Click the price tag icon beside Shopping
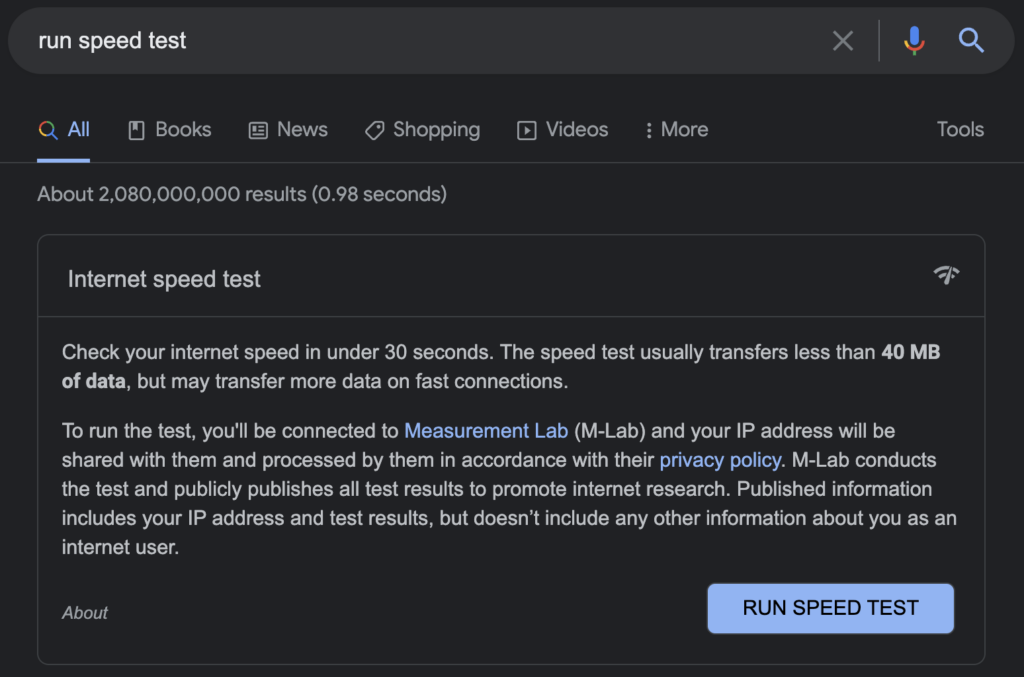The image size is (1024, 677). click(x=374, y=130)
